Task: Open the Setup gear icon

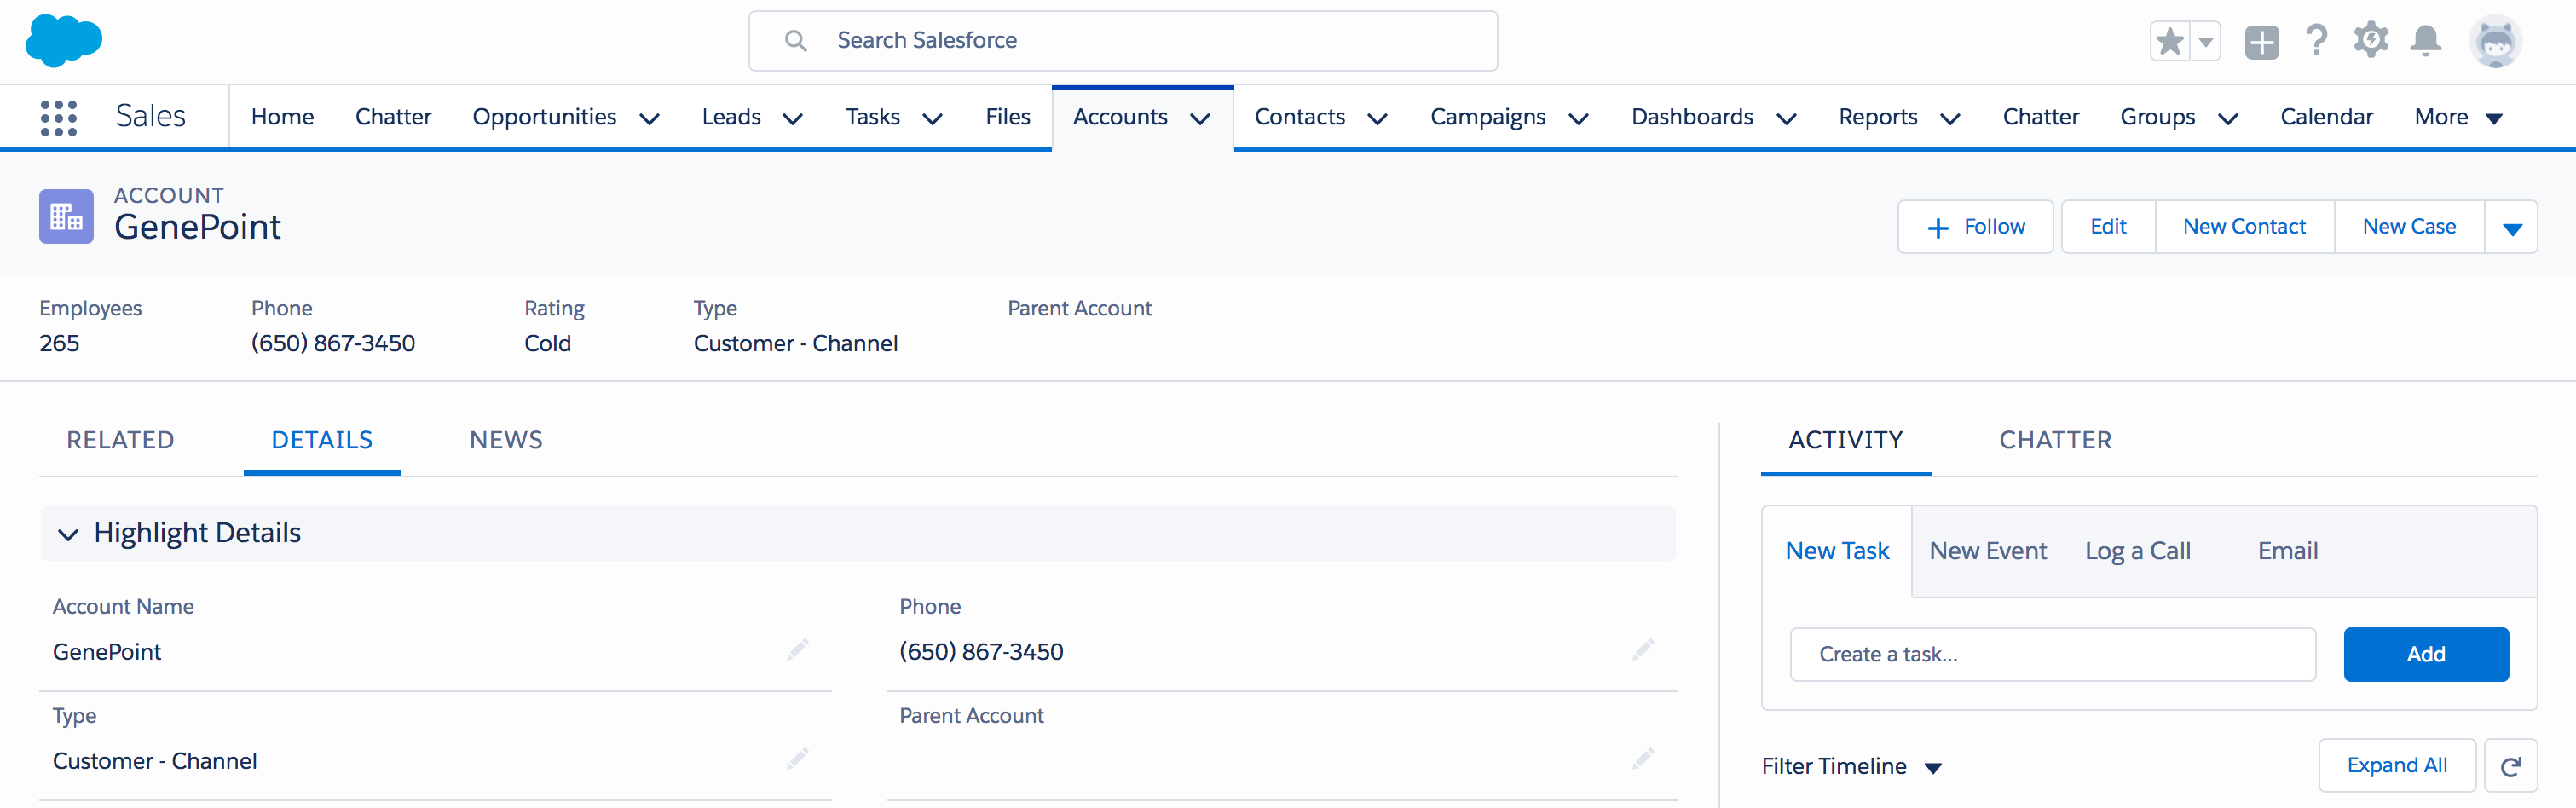Action: (x=2370, y=41)
